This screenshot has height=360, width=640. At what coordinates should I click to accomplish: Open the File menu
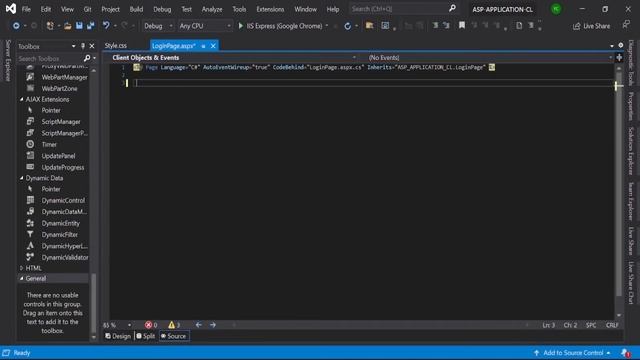tap(26, 9)
